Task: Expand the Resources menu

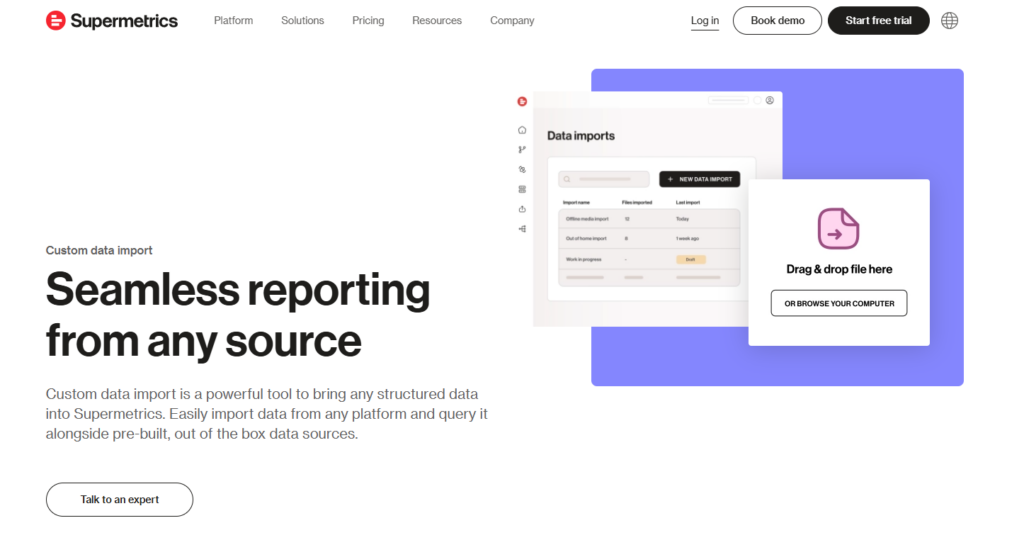Action: (x=437, y=21)
